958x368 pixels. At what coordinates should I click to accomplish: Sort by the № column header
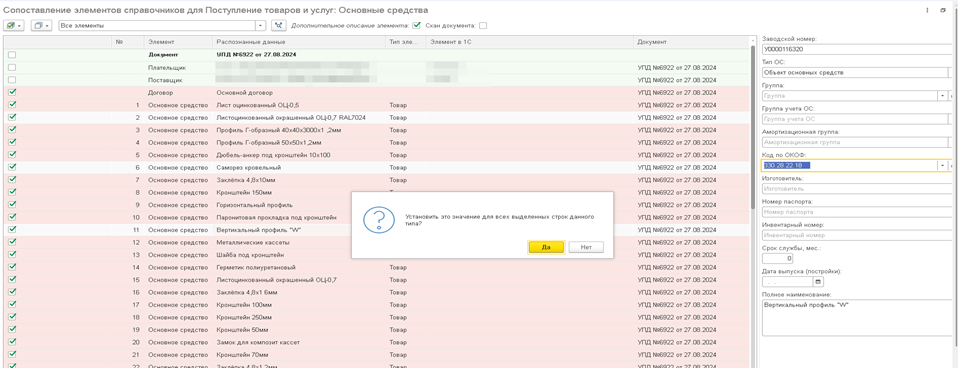128,42
